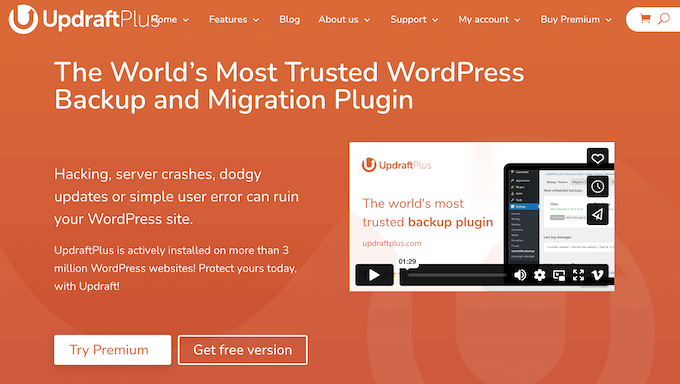Enable picture-in-picture mode in video player

coord(559,275)
